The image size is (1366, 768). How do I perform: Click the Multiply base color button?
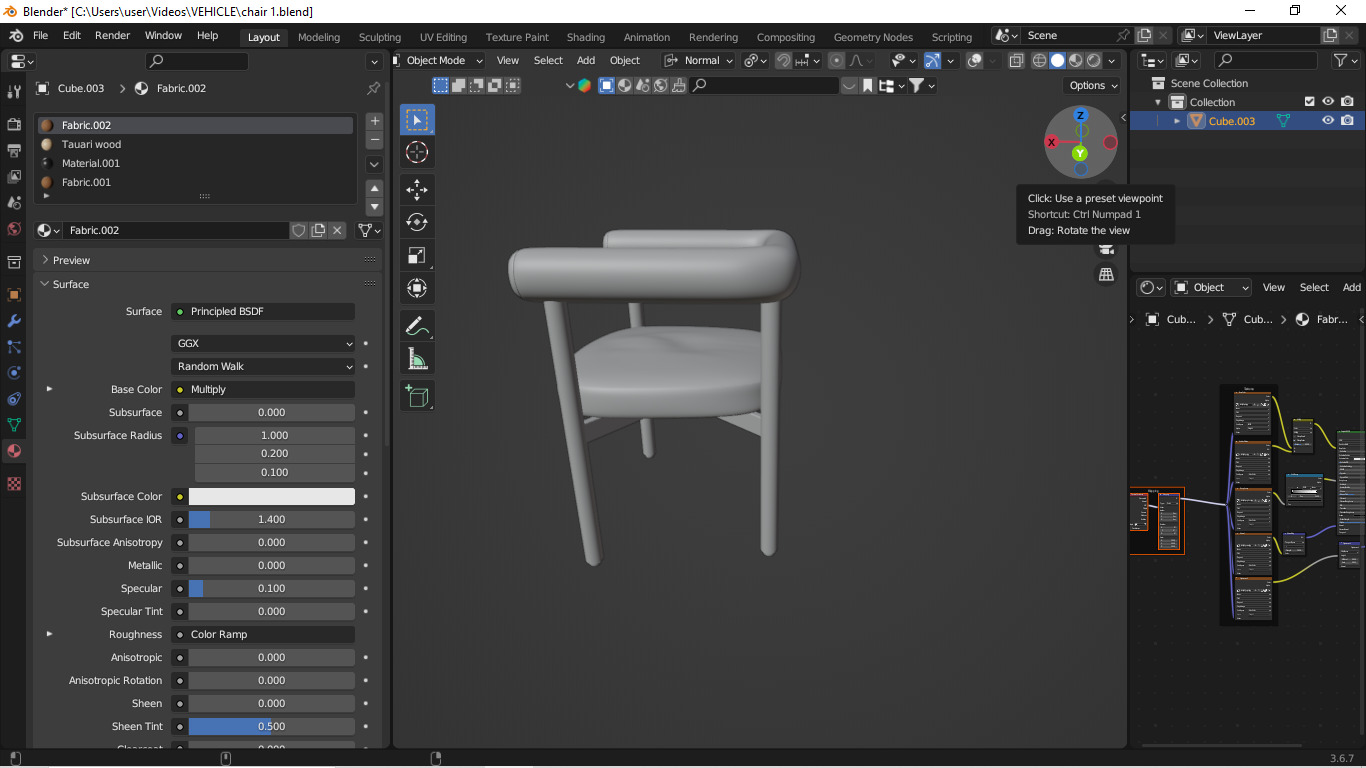263,389
